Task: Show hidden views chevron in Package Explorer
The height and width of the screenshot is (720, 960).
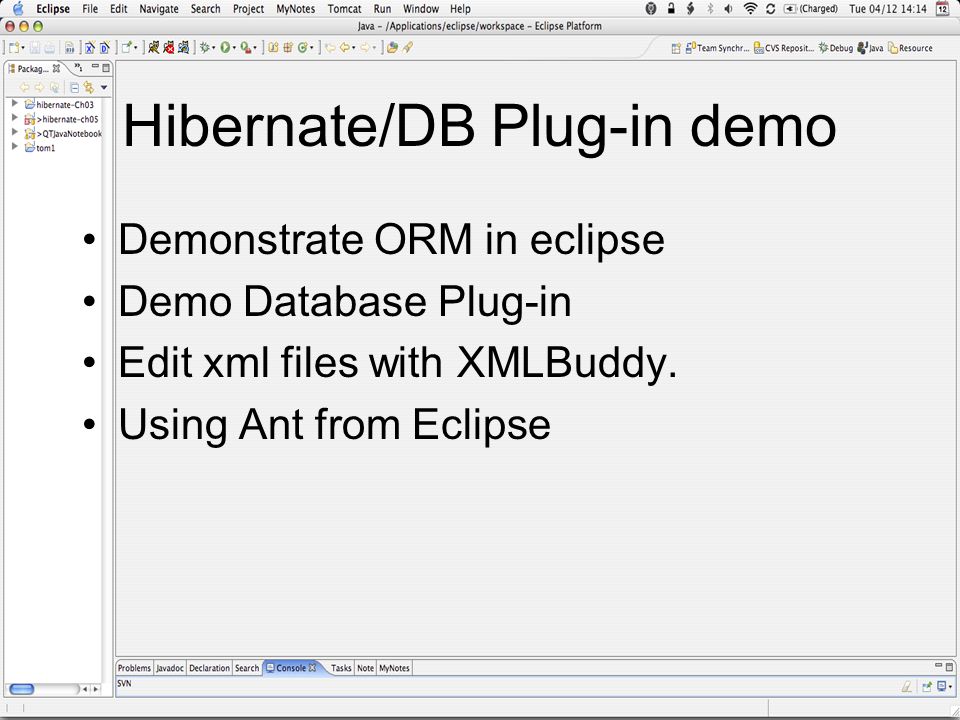Action: 78,68
